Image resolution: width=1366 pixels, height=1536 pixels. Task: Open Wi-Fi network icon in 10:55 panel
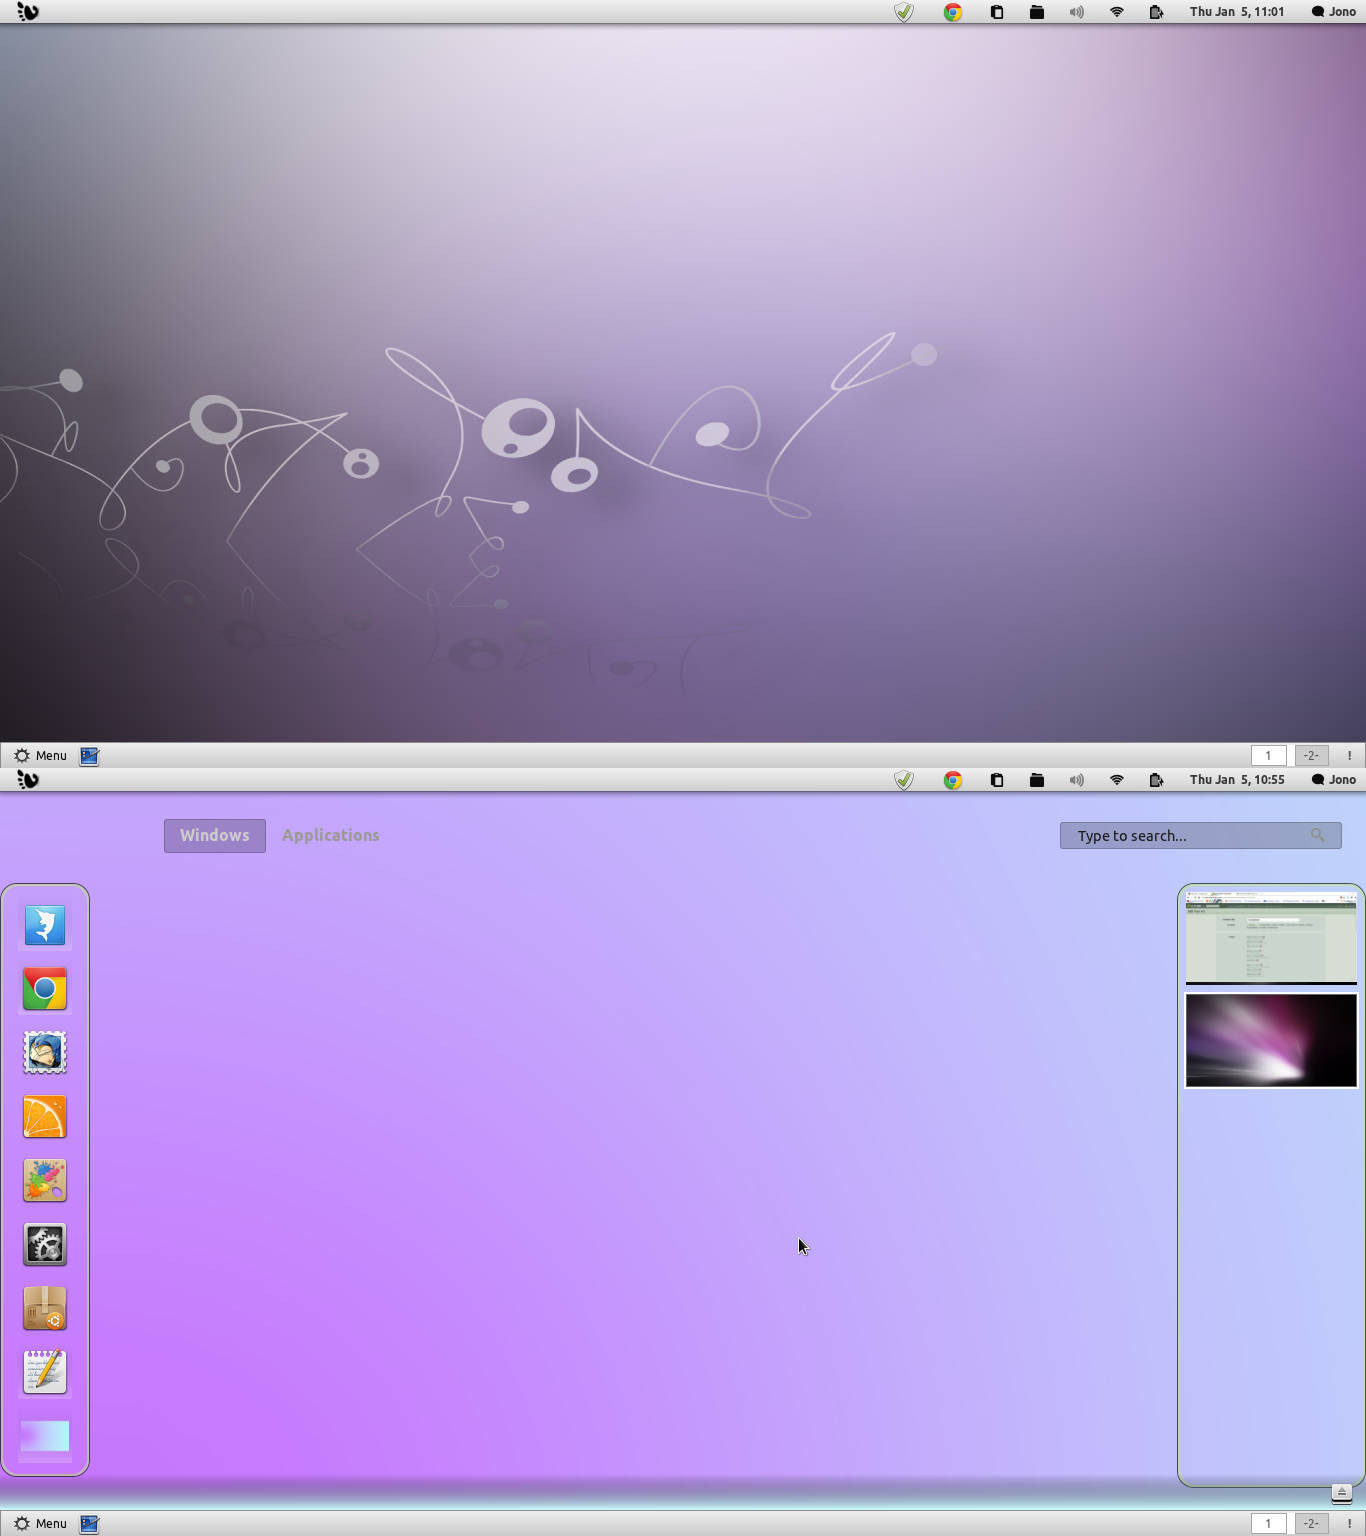[1117, 780]
